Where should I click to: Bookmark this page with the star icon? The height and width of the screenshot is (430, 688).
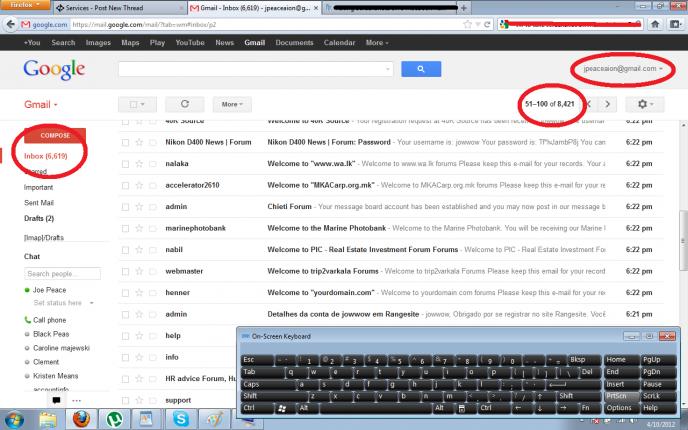click(x=468, y=25)
